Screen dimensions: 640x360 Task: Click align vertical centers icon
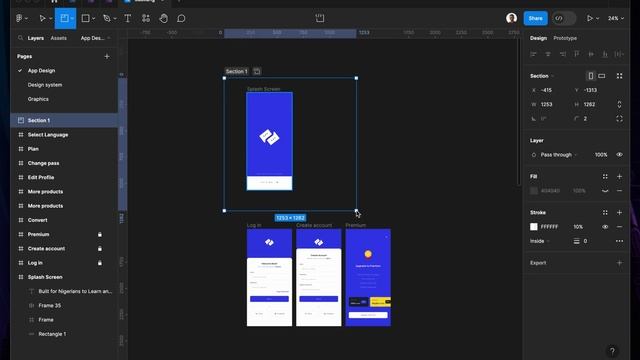tap(591, 54)
